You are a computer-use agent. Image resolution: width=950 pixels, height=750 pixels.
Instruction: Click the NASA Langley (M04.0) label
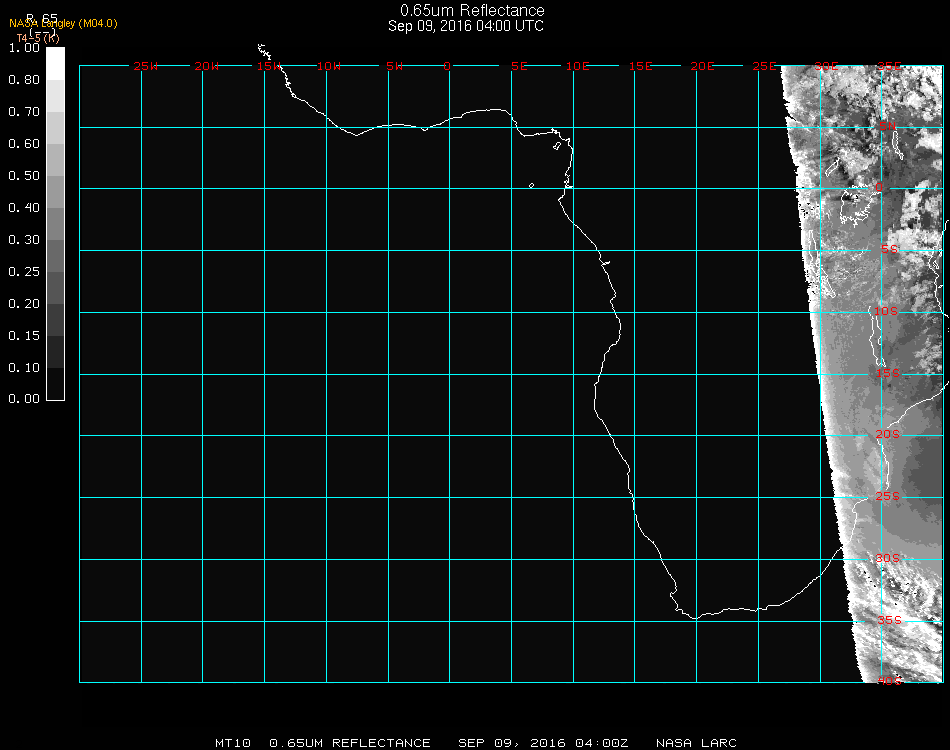pyautogui.click(x=63, y=24)
